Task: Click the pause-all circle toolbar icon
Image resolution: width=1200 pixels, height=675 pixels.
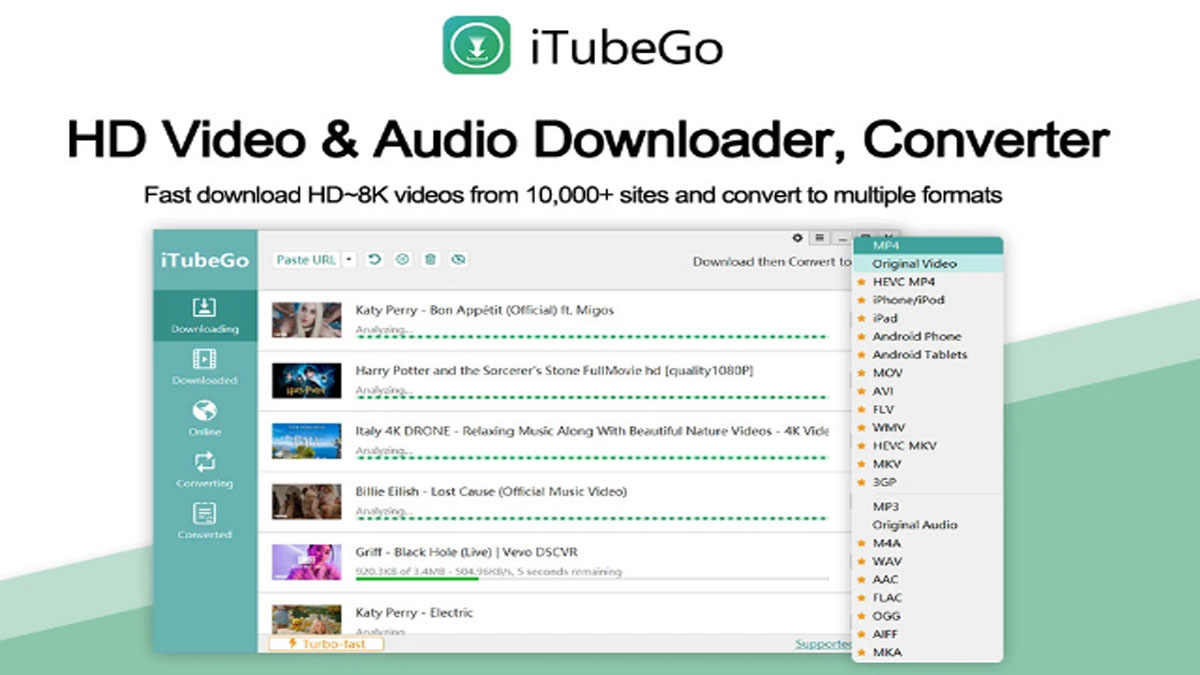Action: (x=403, y=259)
